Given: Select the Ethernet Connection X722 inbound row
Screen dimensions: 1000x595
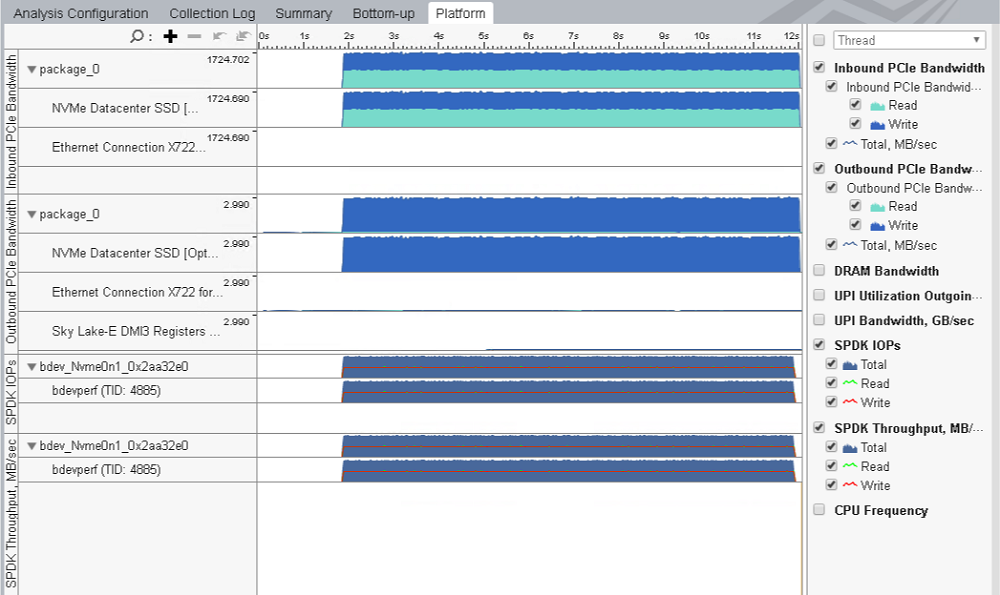Looking at the screenshot, I should [x=128, y=147].
